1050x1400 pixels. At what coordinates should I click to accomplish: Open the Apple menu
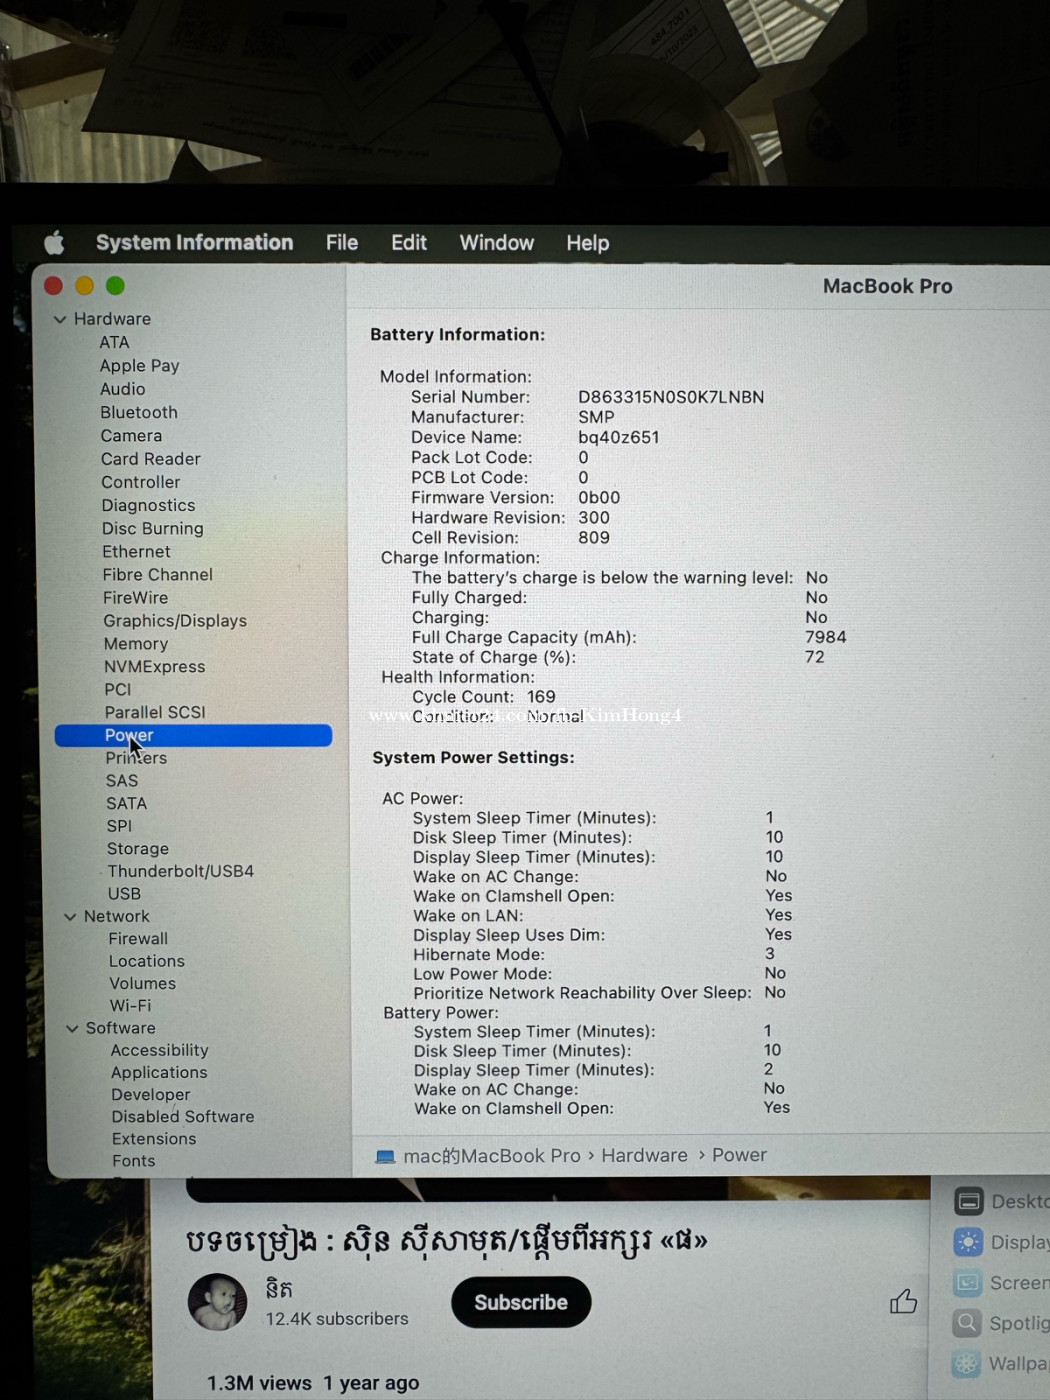pyautogui.click(x=54, y=242)
